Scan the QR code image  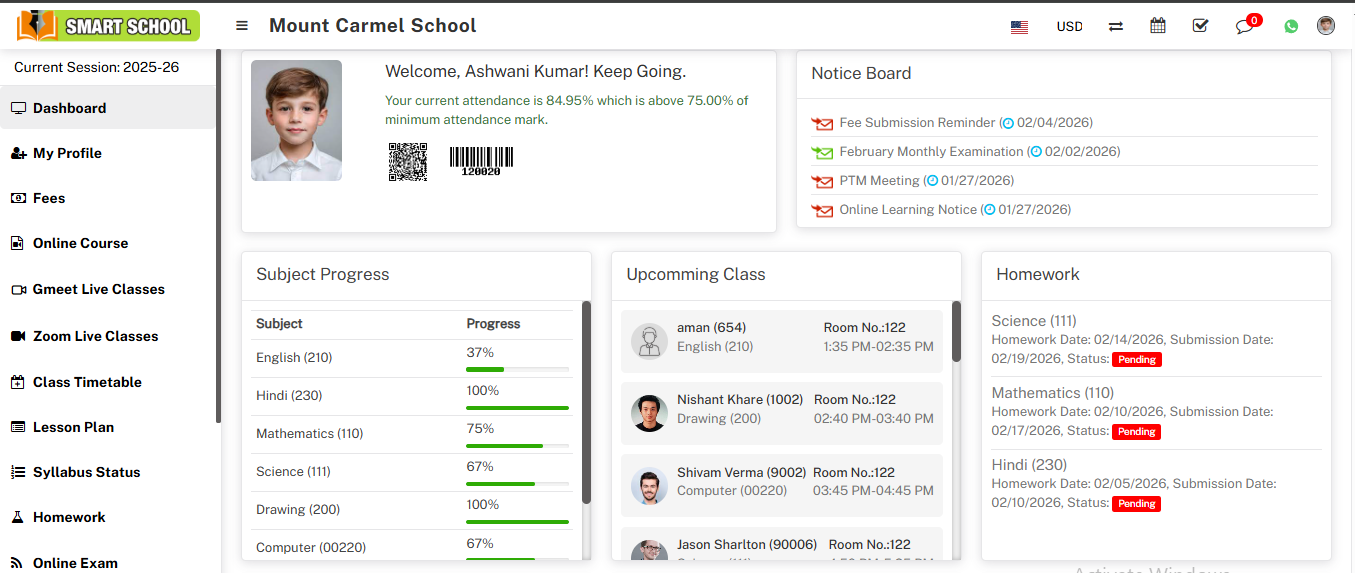click(407, 161)
